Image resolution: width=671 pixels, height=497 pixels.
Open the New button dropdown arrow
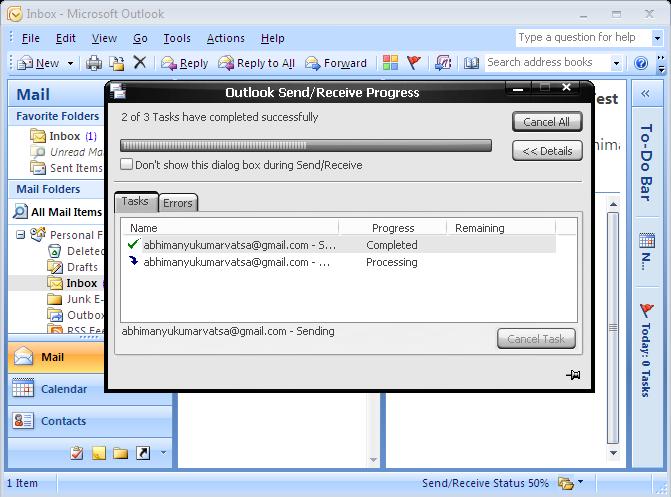tap(70, 64)
